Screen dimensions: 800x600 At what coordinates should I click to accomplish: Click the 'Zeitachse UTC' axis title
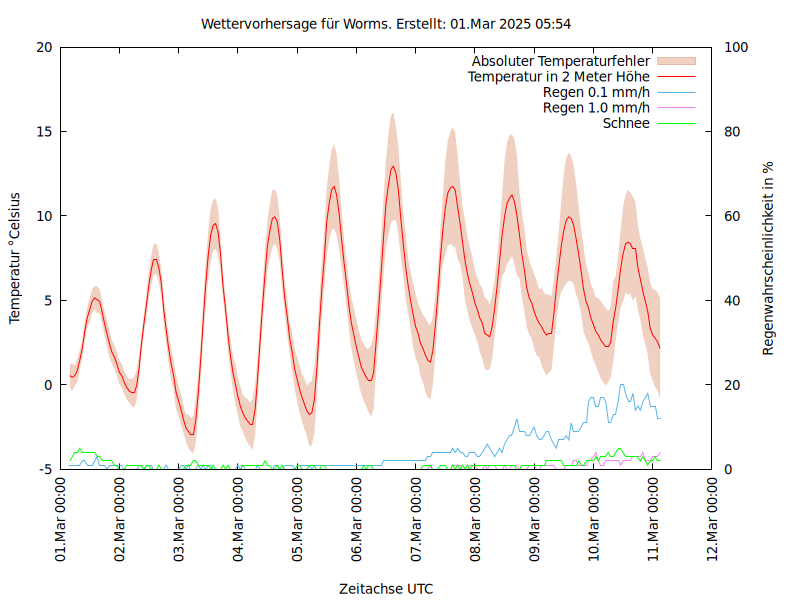tap(386, 588)
